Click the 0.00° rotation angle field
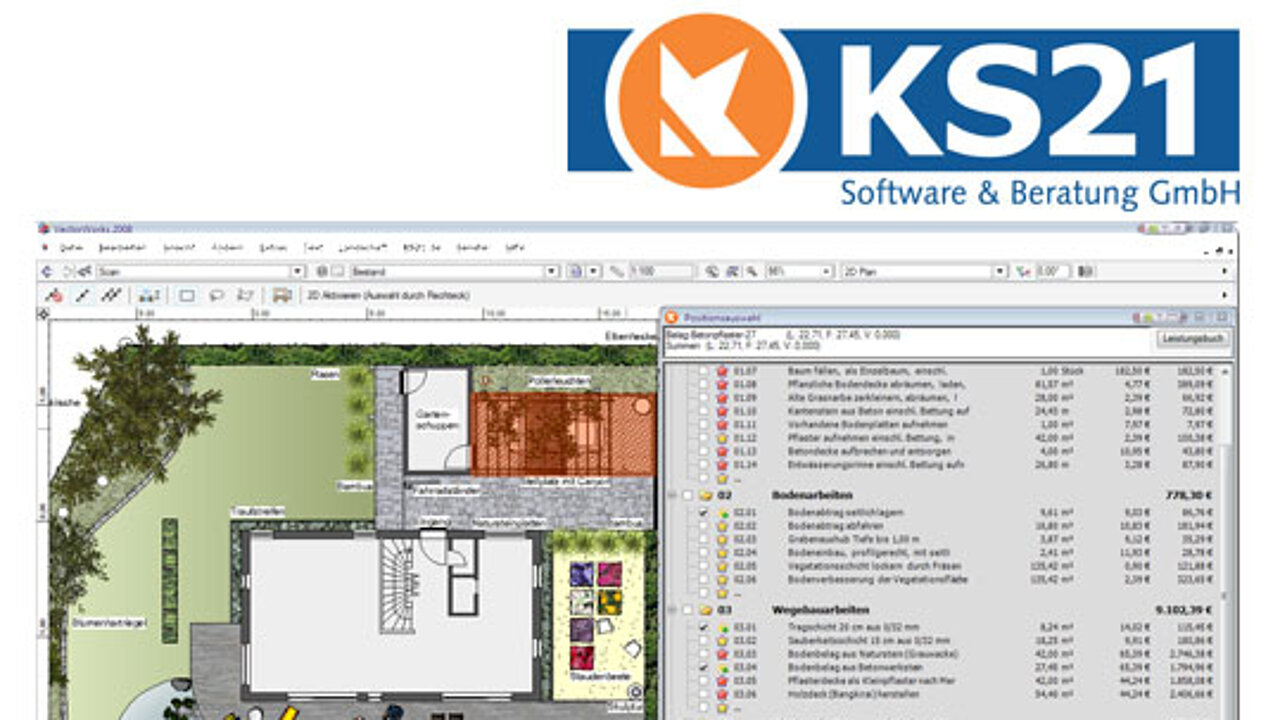Image resolution: width=1280 pixels, height=720 pixels. 1053,271
